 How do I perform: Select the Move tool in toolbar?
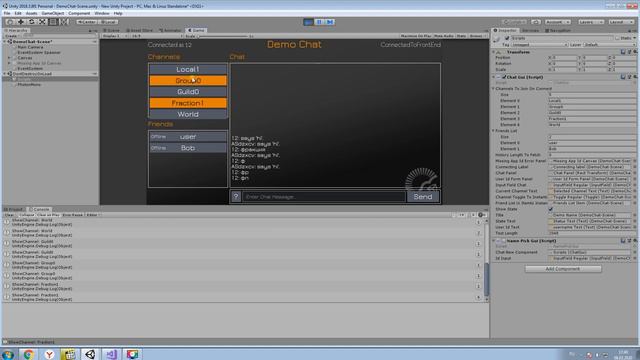click(x=21, y=22)
